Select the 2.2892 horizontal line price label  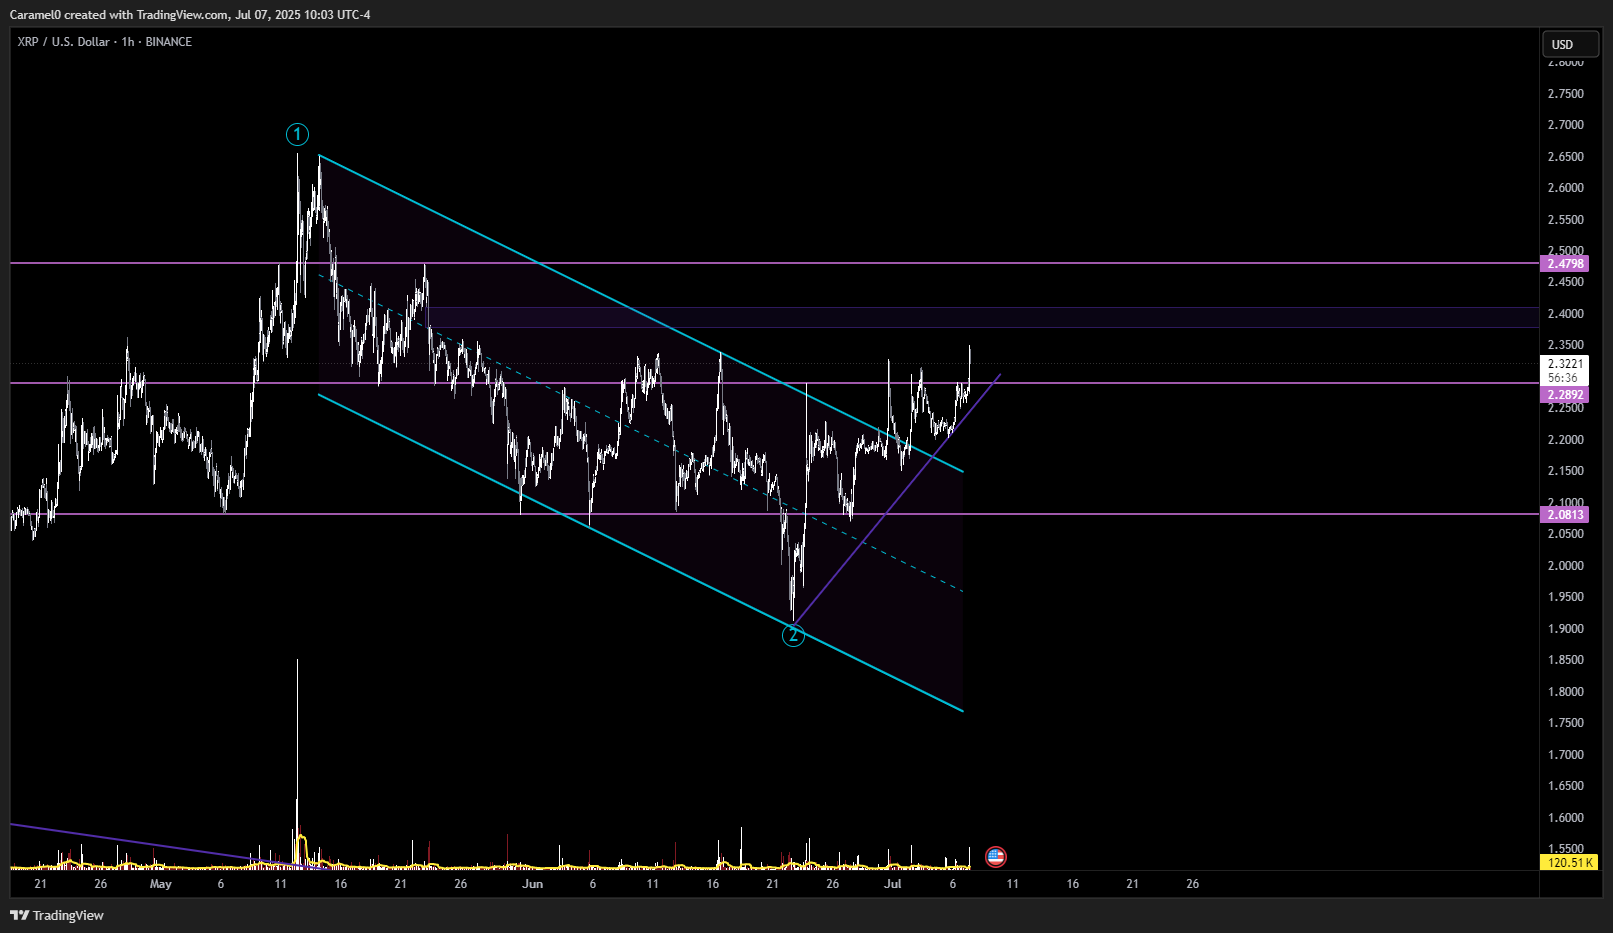click(1566, 395)
